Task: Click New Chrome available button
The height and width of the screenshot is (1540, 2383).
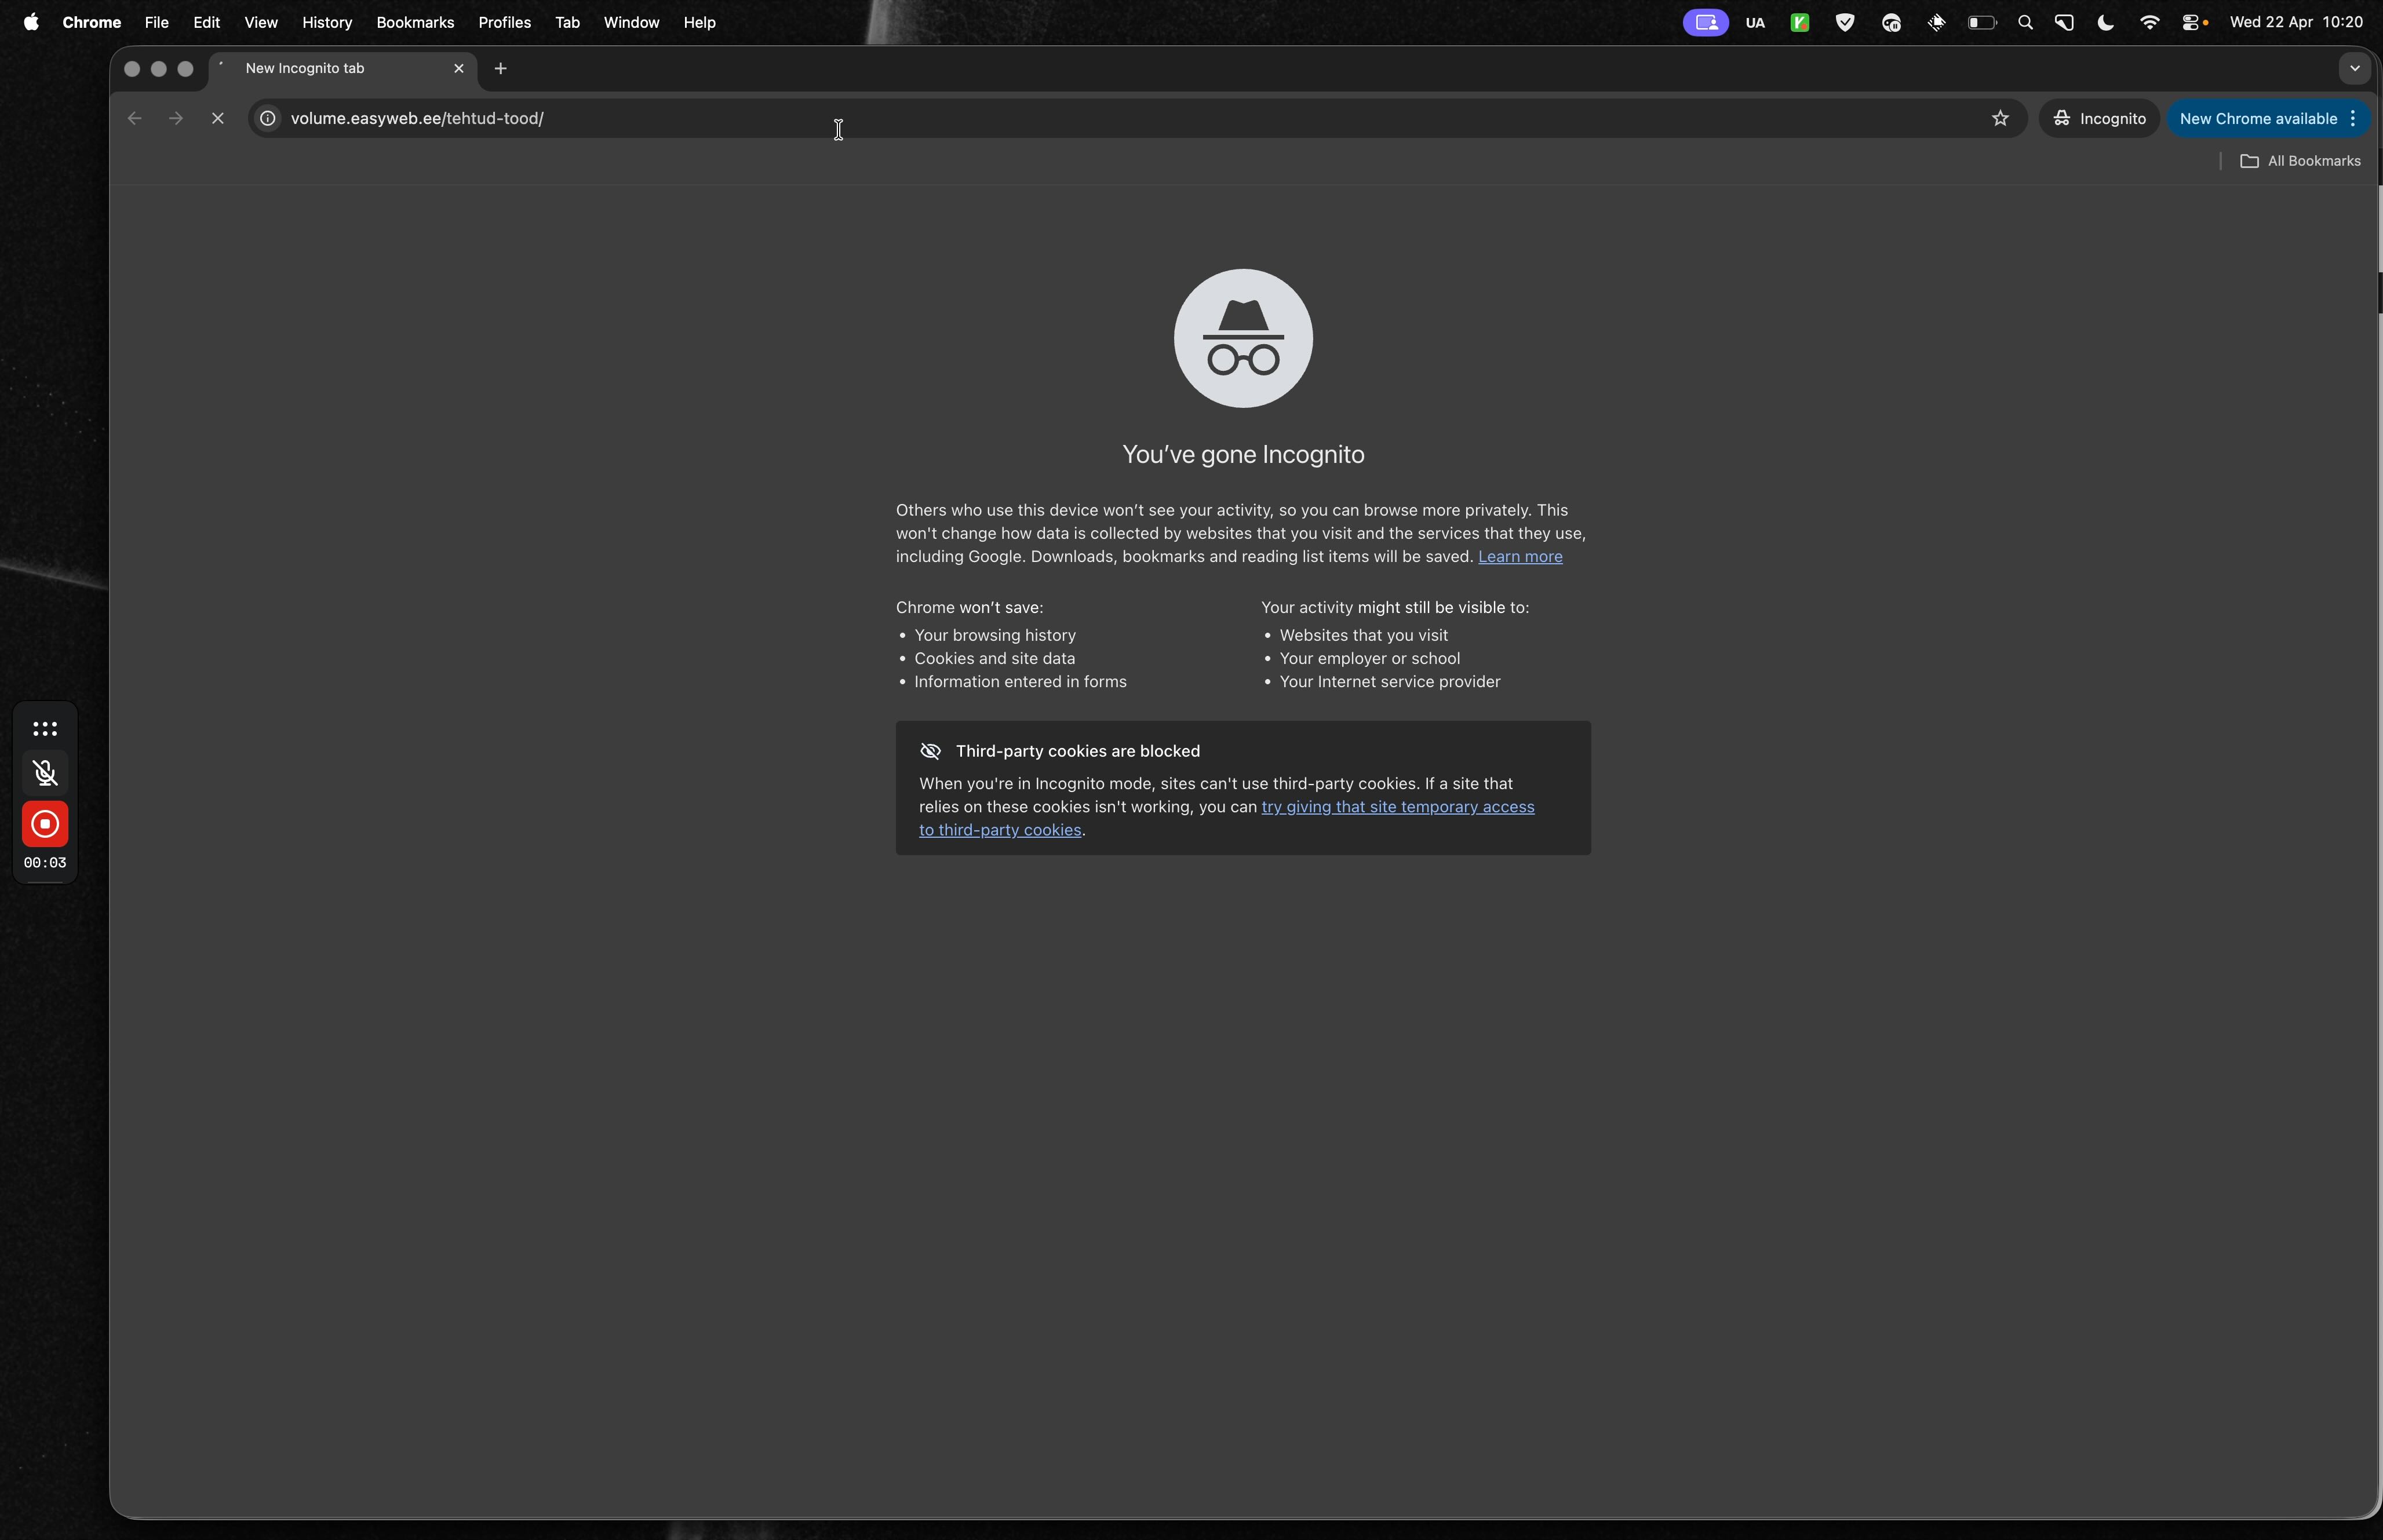Action: click(x=2257, y=118)
